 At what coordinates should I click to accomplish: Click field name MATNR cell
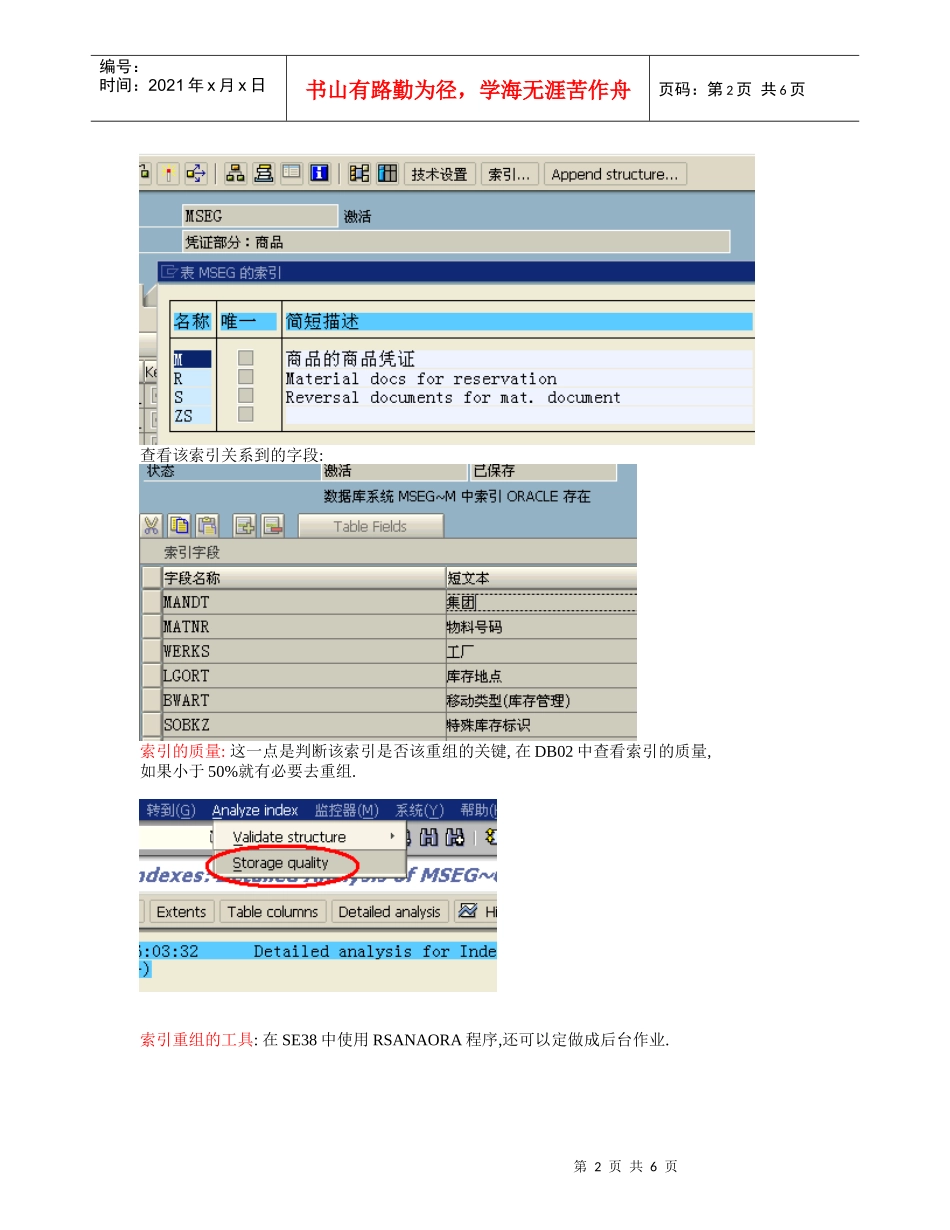click(x=303, y=627)
